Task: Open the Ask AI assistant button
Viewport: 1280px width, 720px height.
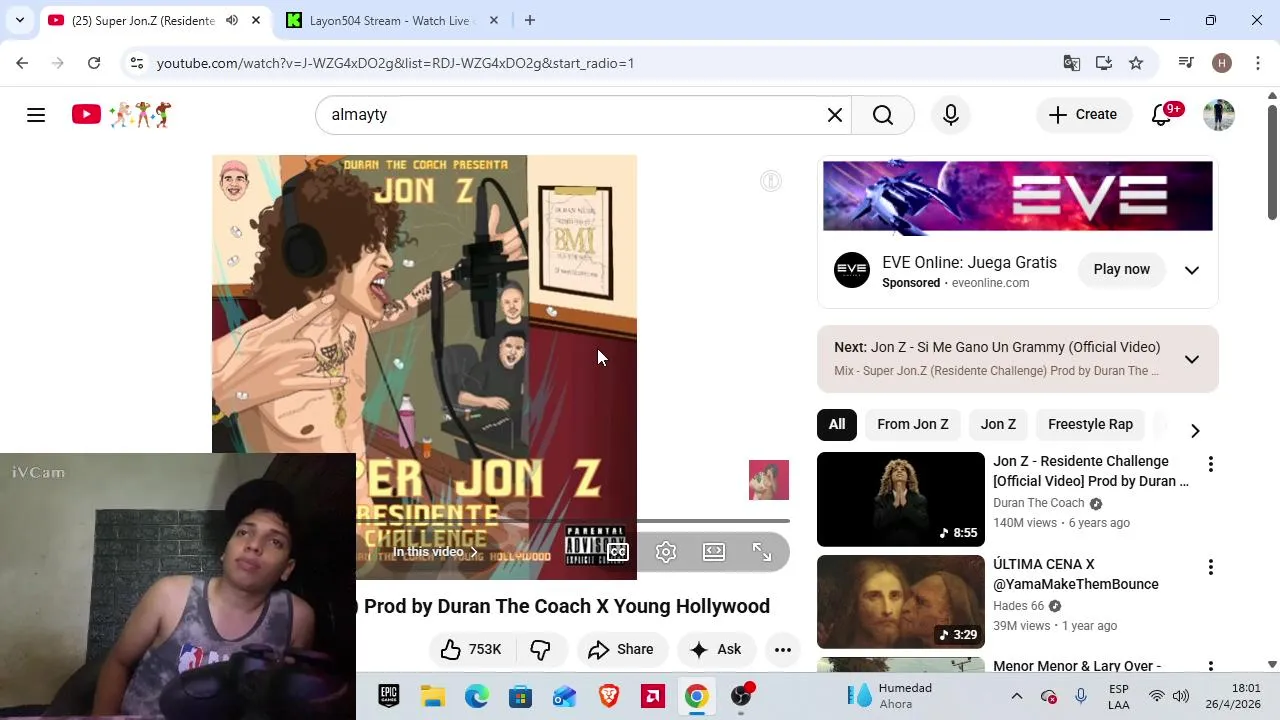Action: (716, 650)
